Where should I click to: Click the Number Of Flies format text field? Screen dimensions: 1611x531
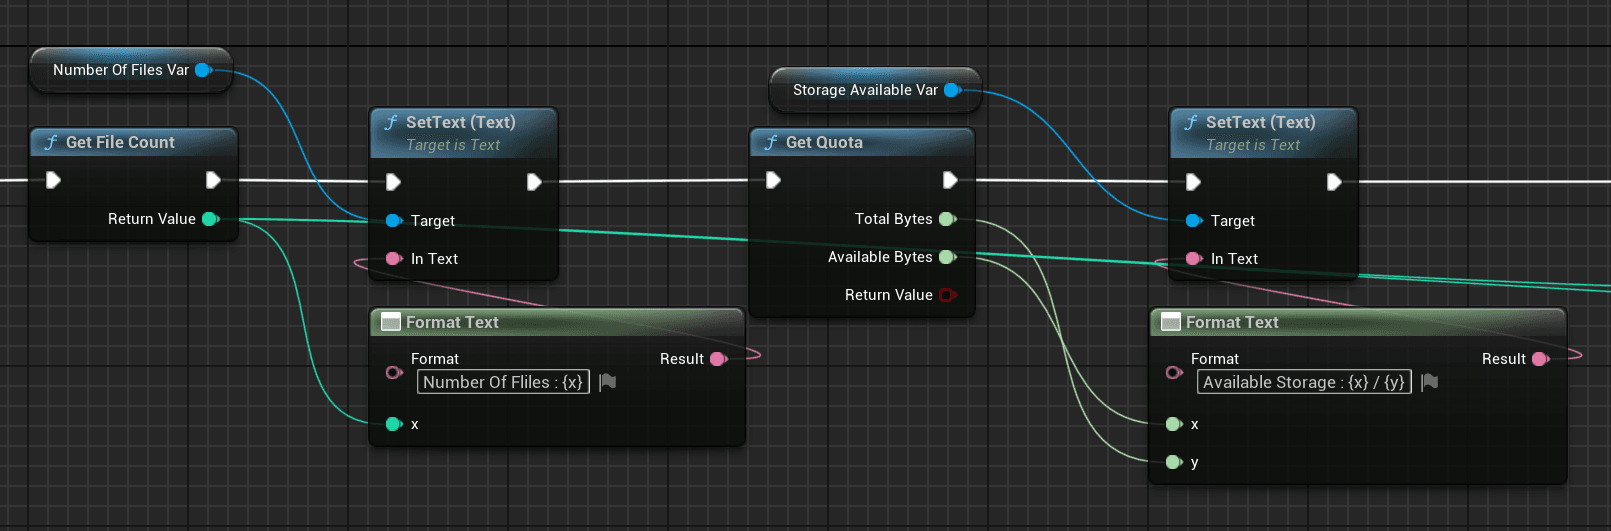pyautogui.click(x=503, y=382)
